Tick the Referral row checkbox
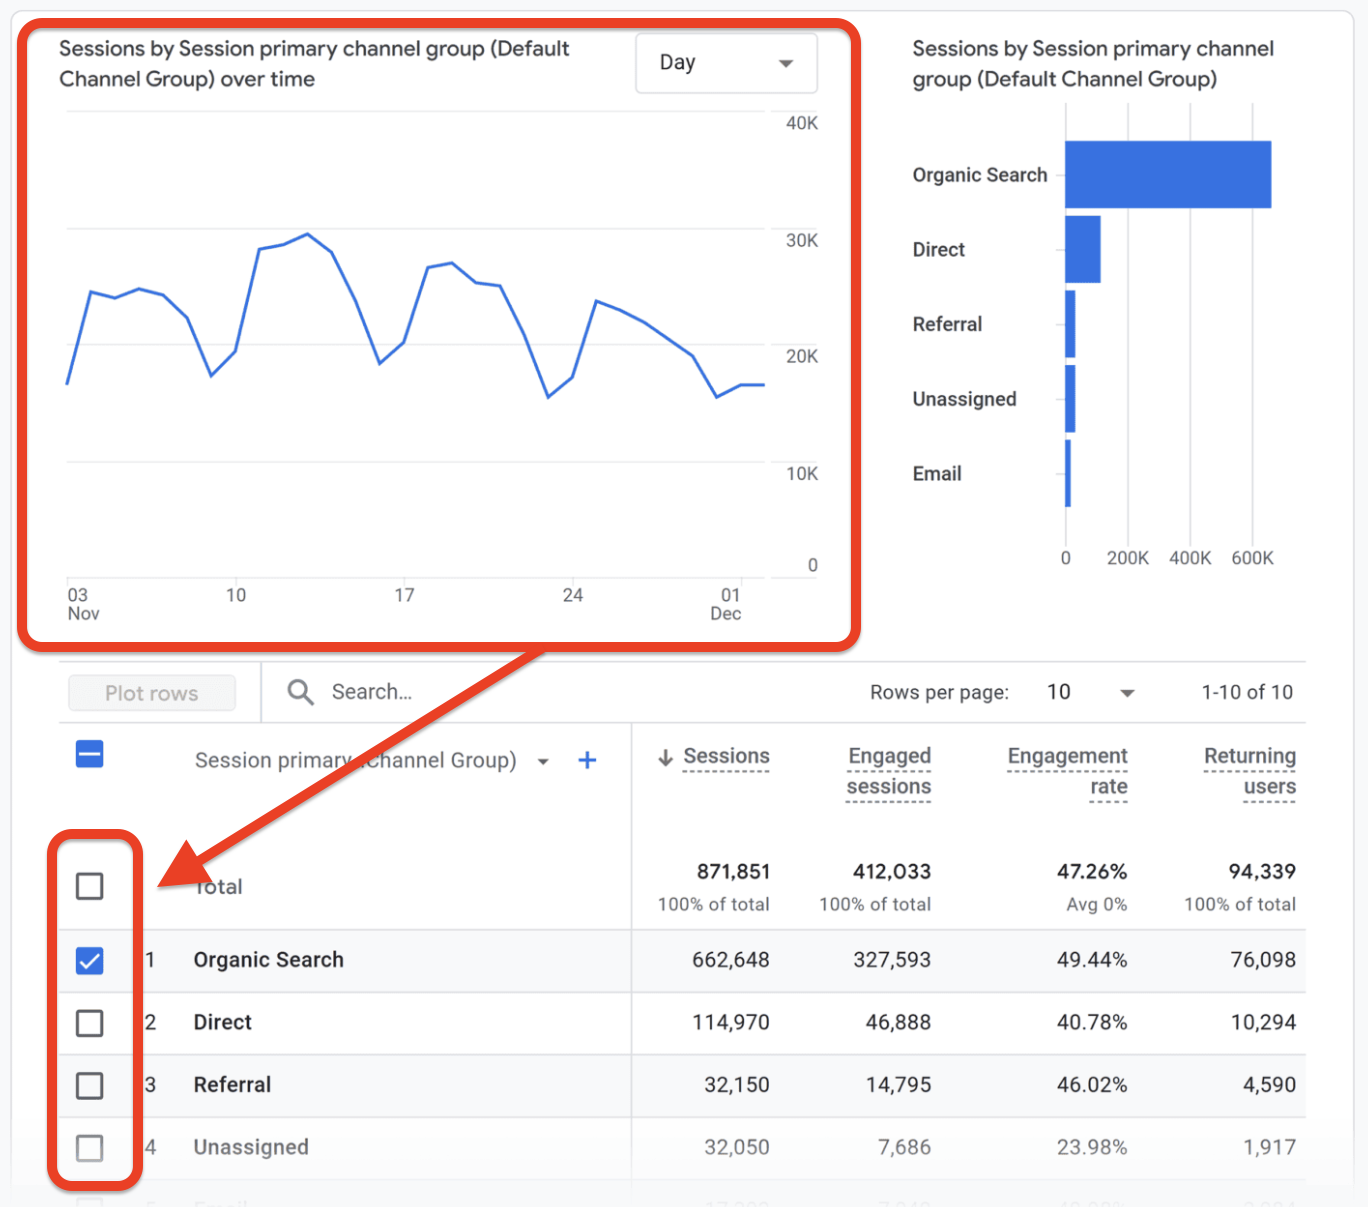Screen dimensions: 1368x1207 click(90, 1085)
